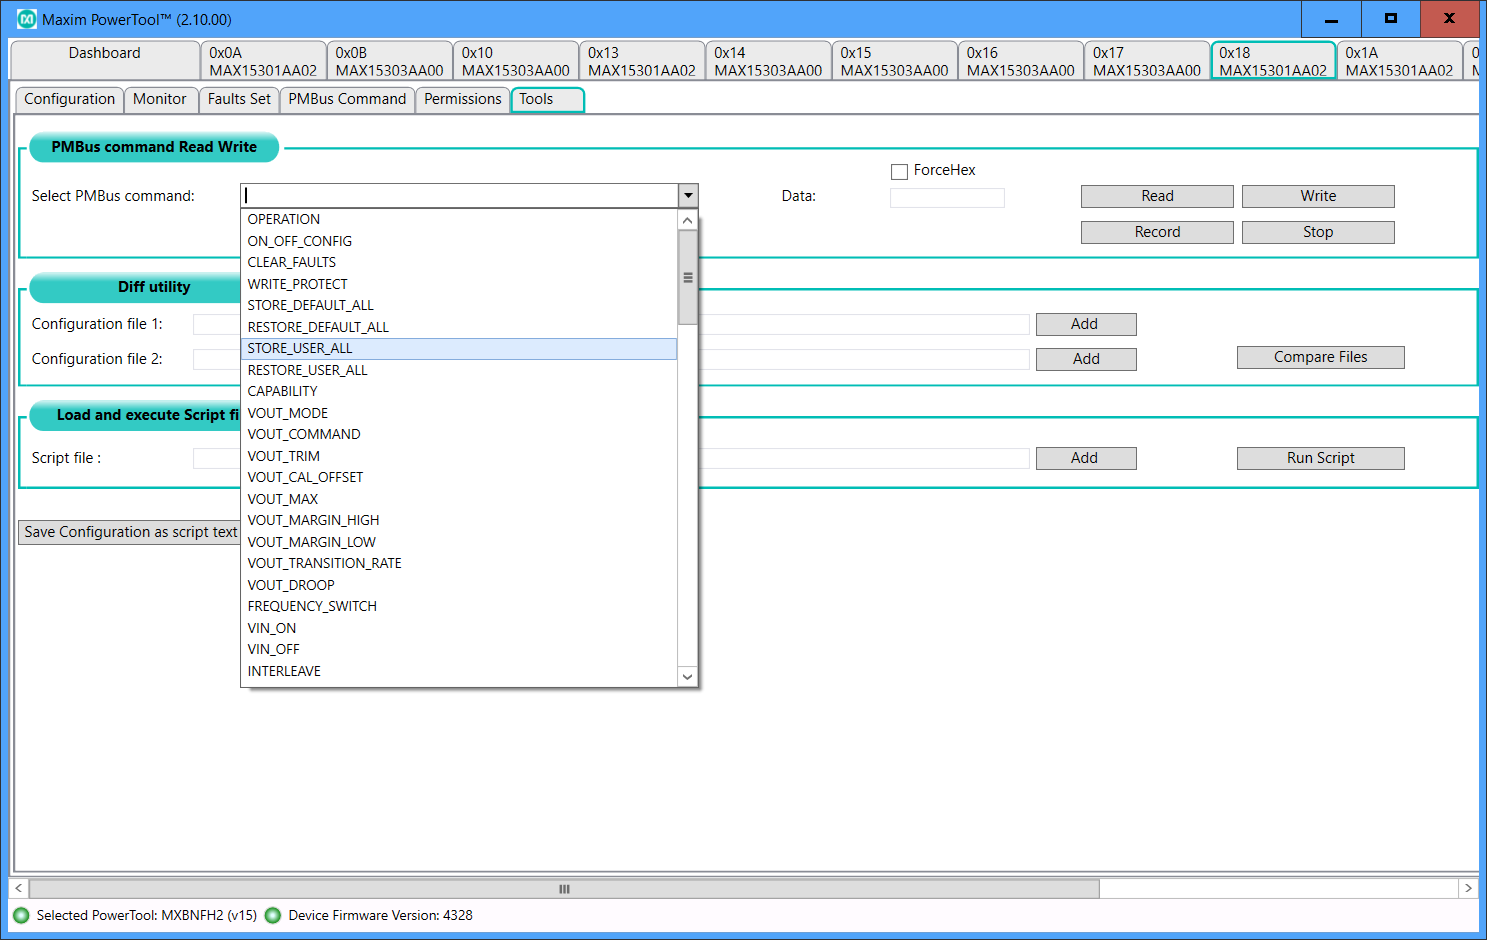Click the Selected PowerTool green status indicator
Viewport: 1487px width, 940px height.
tap(21, 915)
